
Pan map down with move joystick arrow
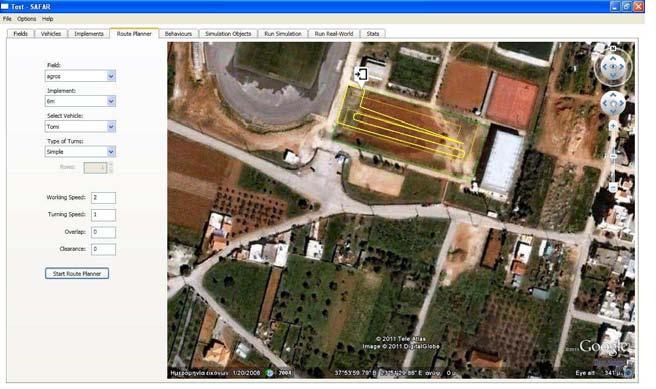(x=613, y=111)
